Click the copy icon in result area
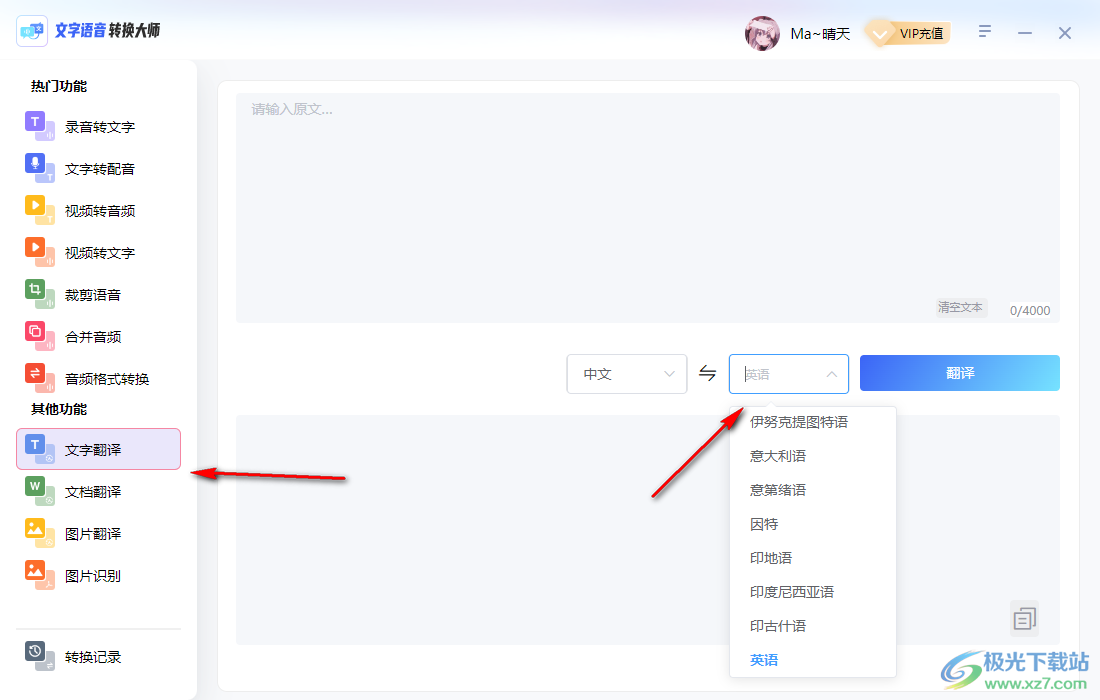1100x700 pixels. click(x=1024, y=618)
